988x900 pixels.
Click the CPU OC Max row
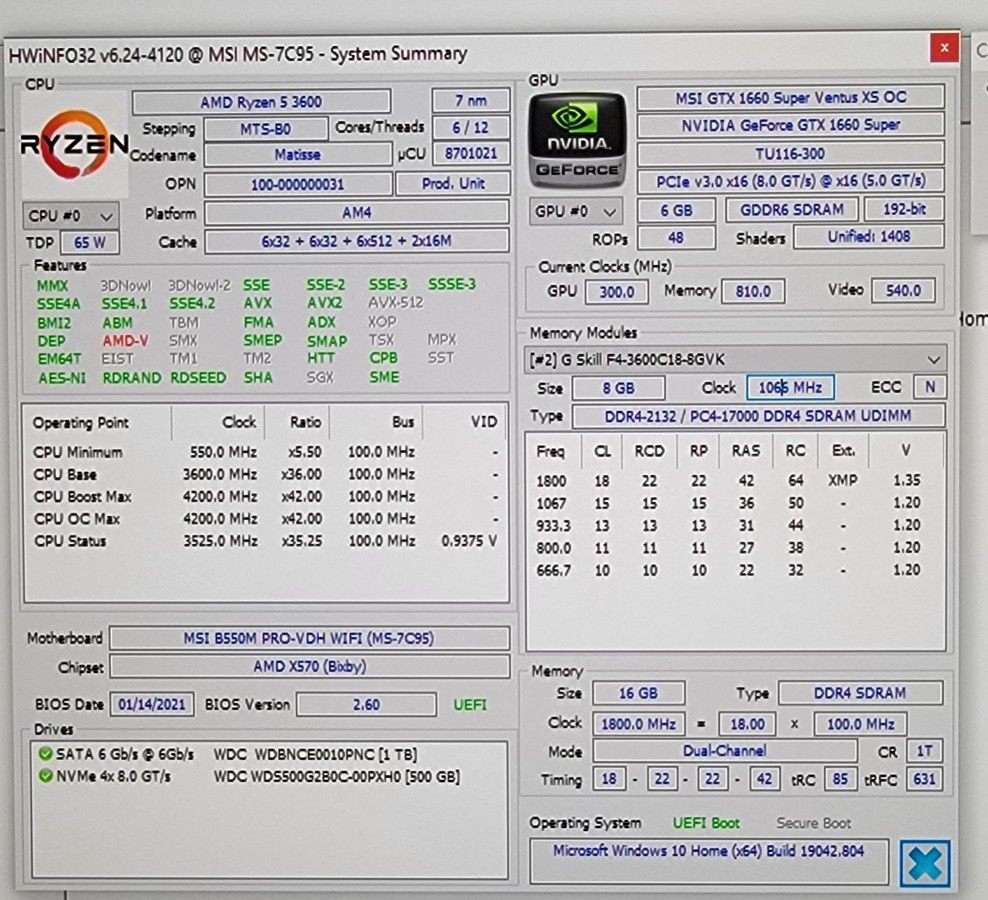pos(265,519)
